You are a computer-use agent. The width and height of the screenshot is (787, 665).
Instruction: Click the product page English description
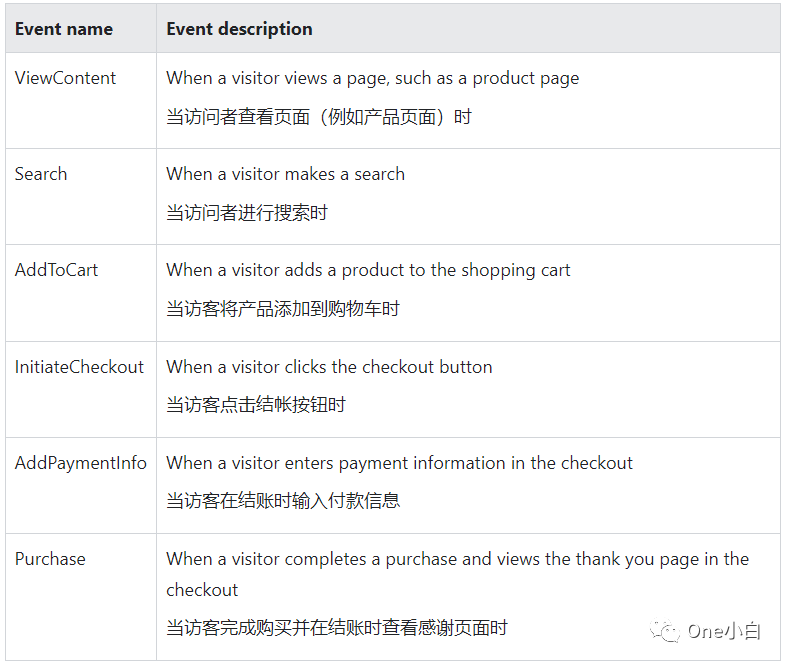tap(372, 78)
